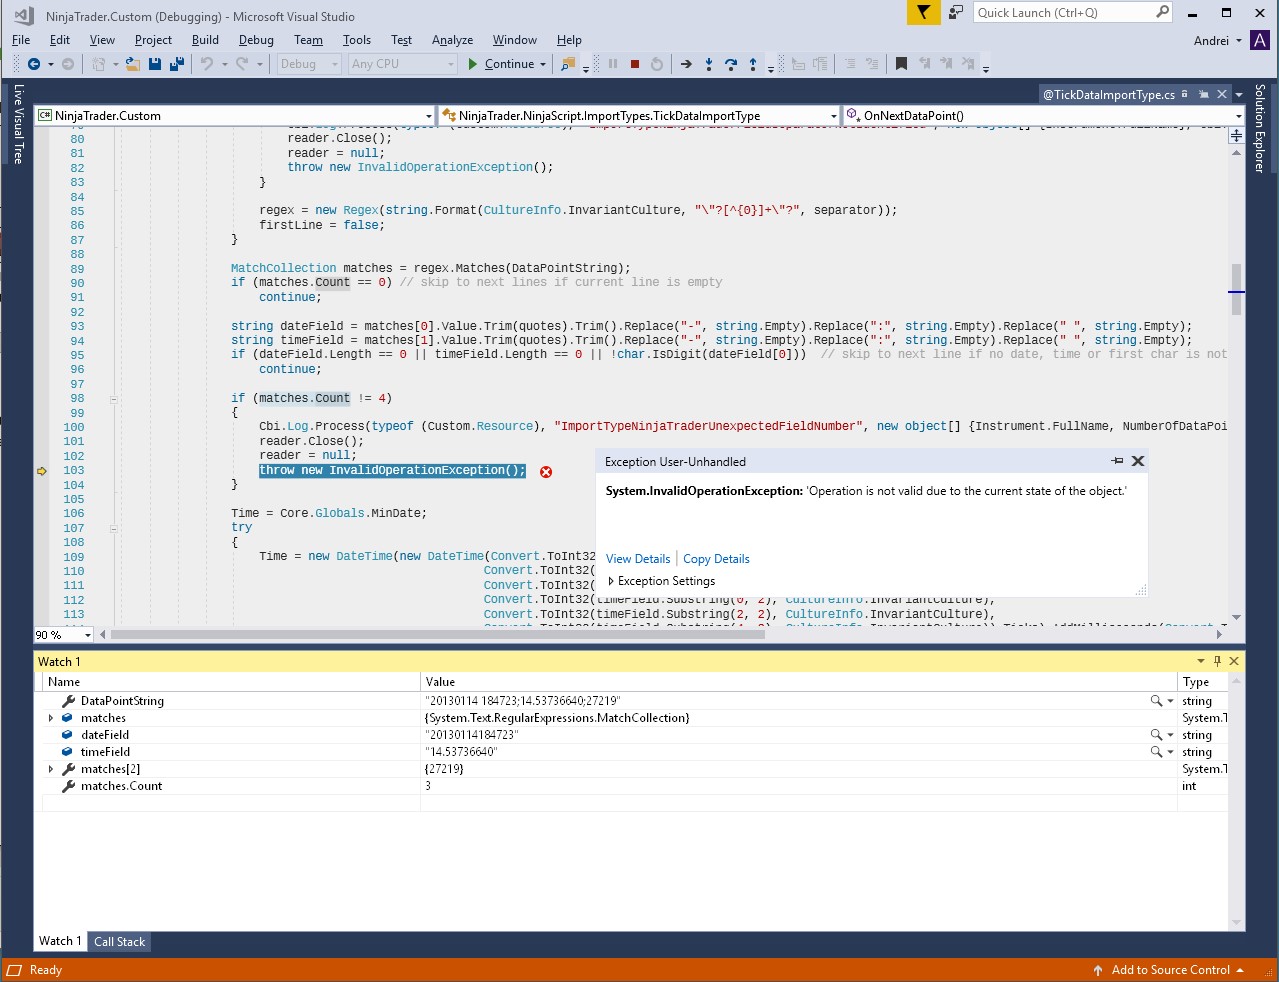
Task: Stop debugging with the red square button
Action: pyautogui.click(x=634, y=64)
